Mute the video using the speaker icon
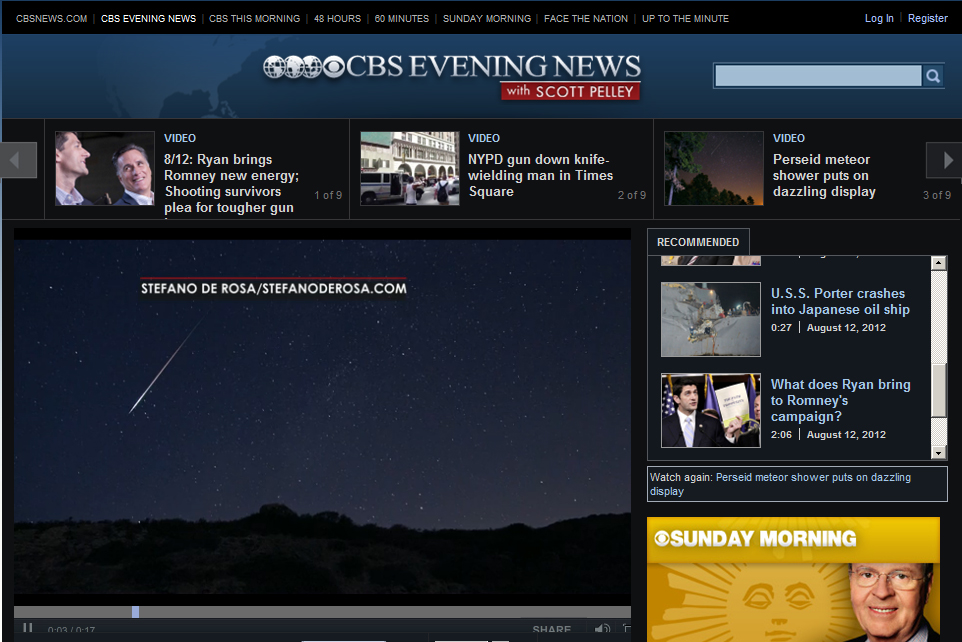This screenshot has height=642, width=962. point(602,630)
